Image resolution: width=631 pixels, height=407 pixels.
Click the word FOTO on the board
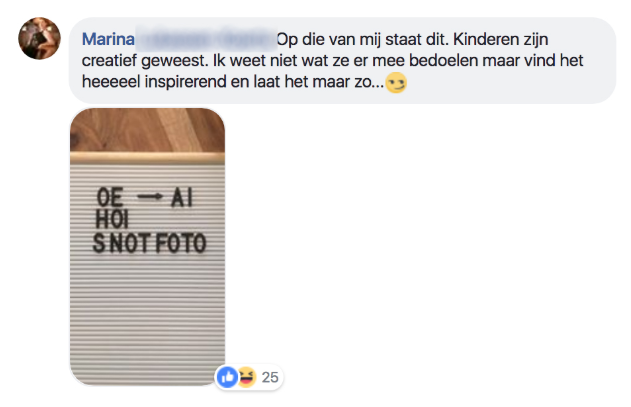click(181, 243)
